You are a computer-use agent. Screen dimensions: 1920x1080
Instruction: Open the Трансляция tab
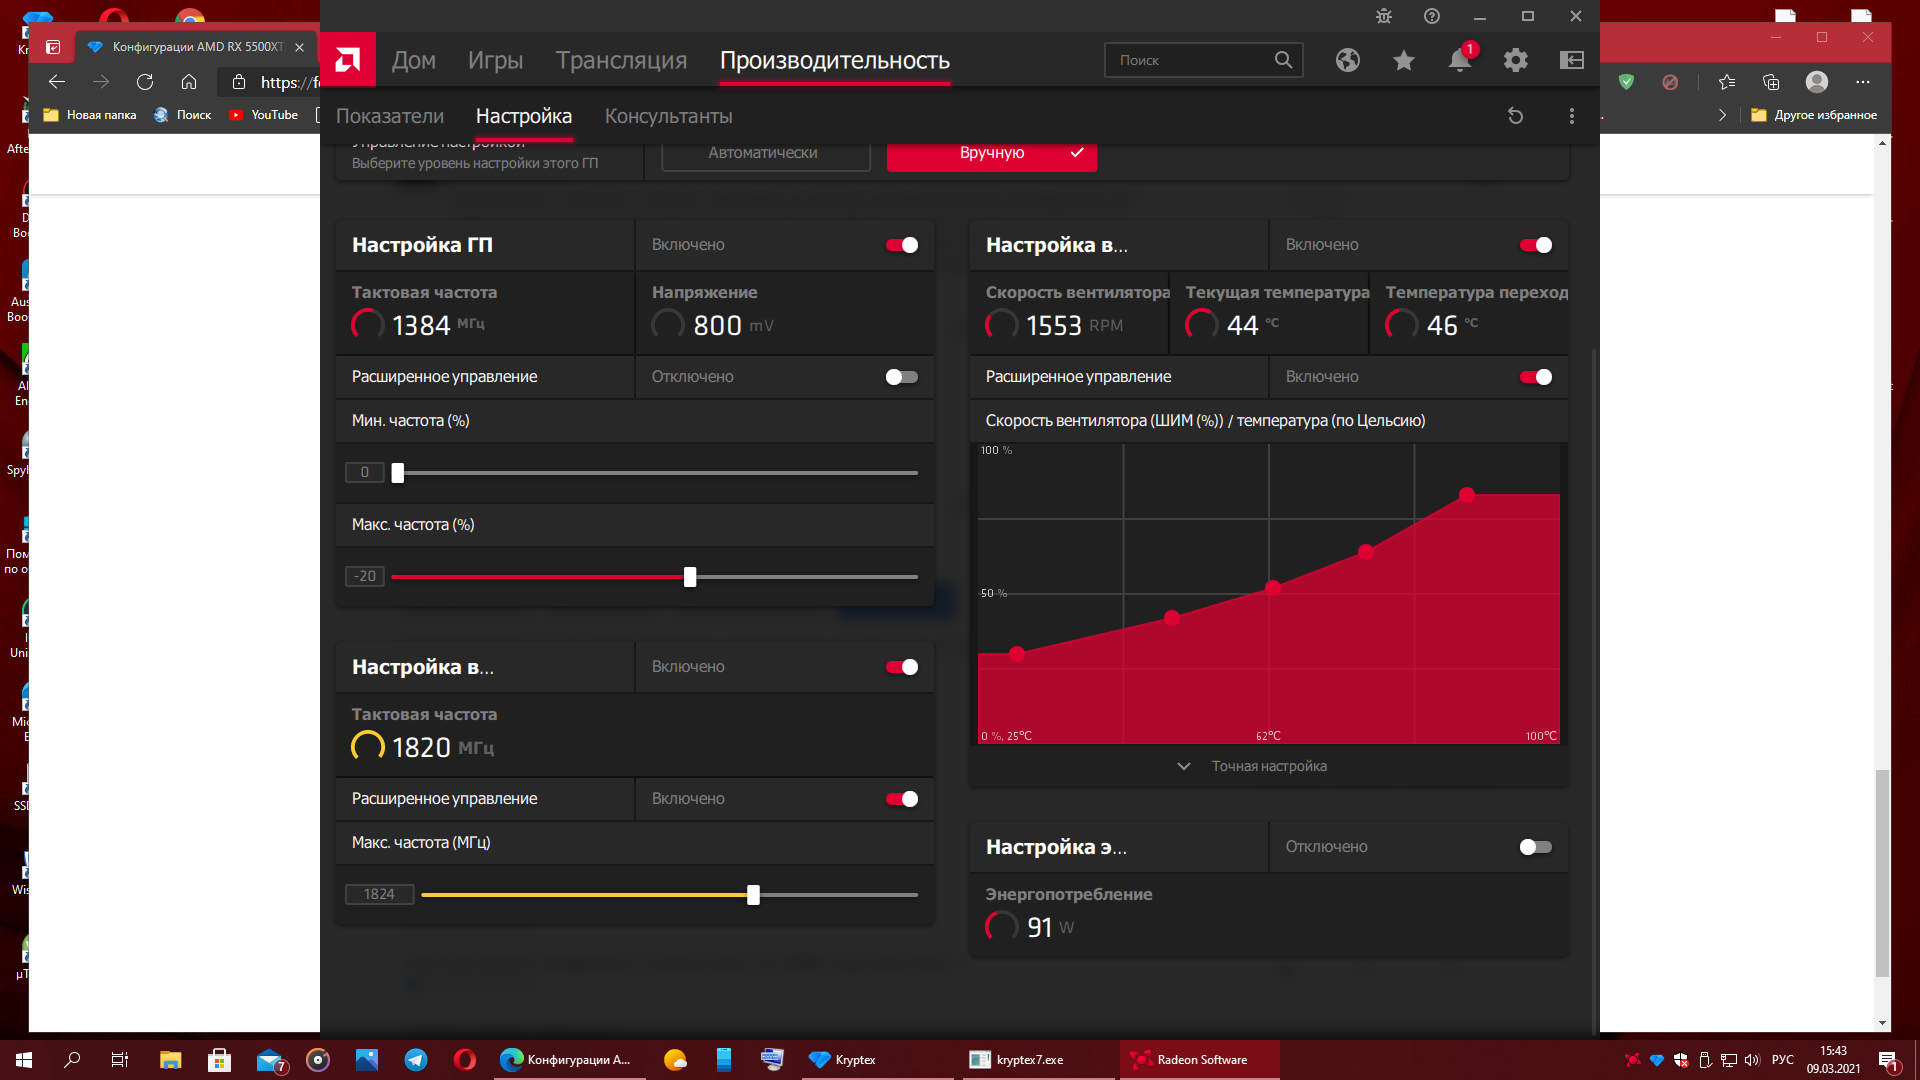coord(622,60)
